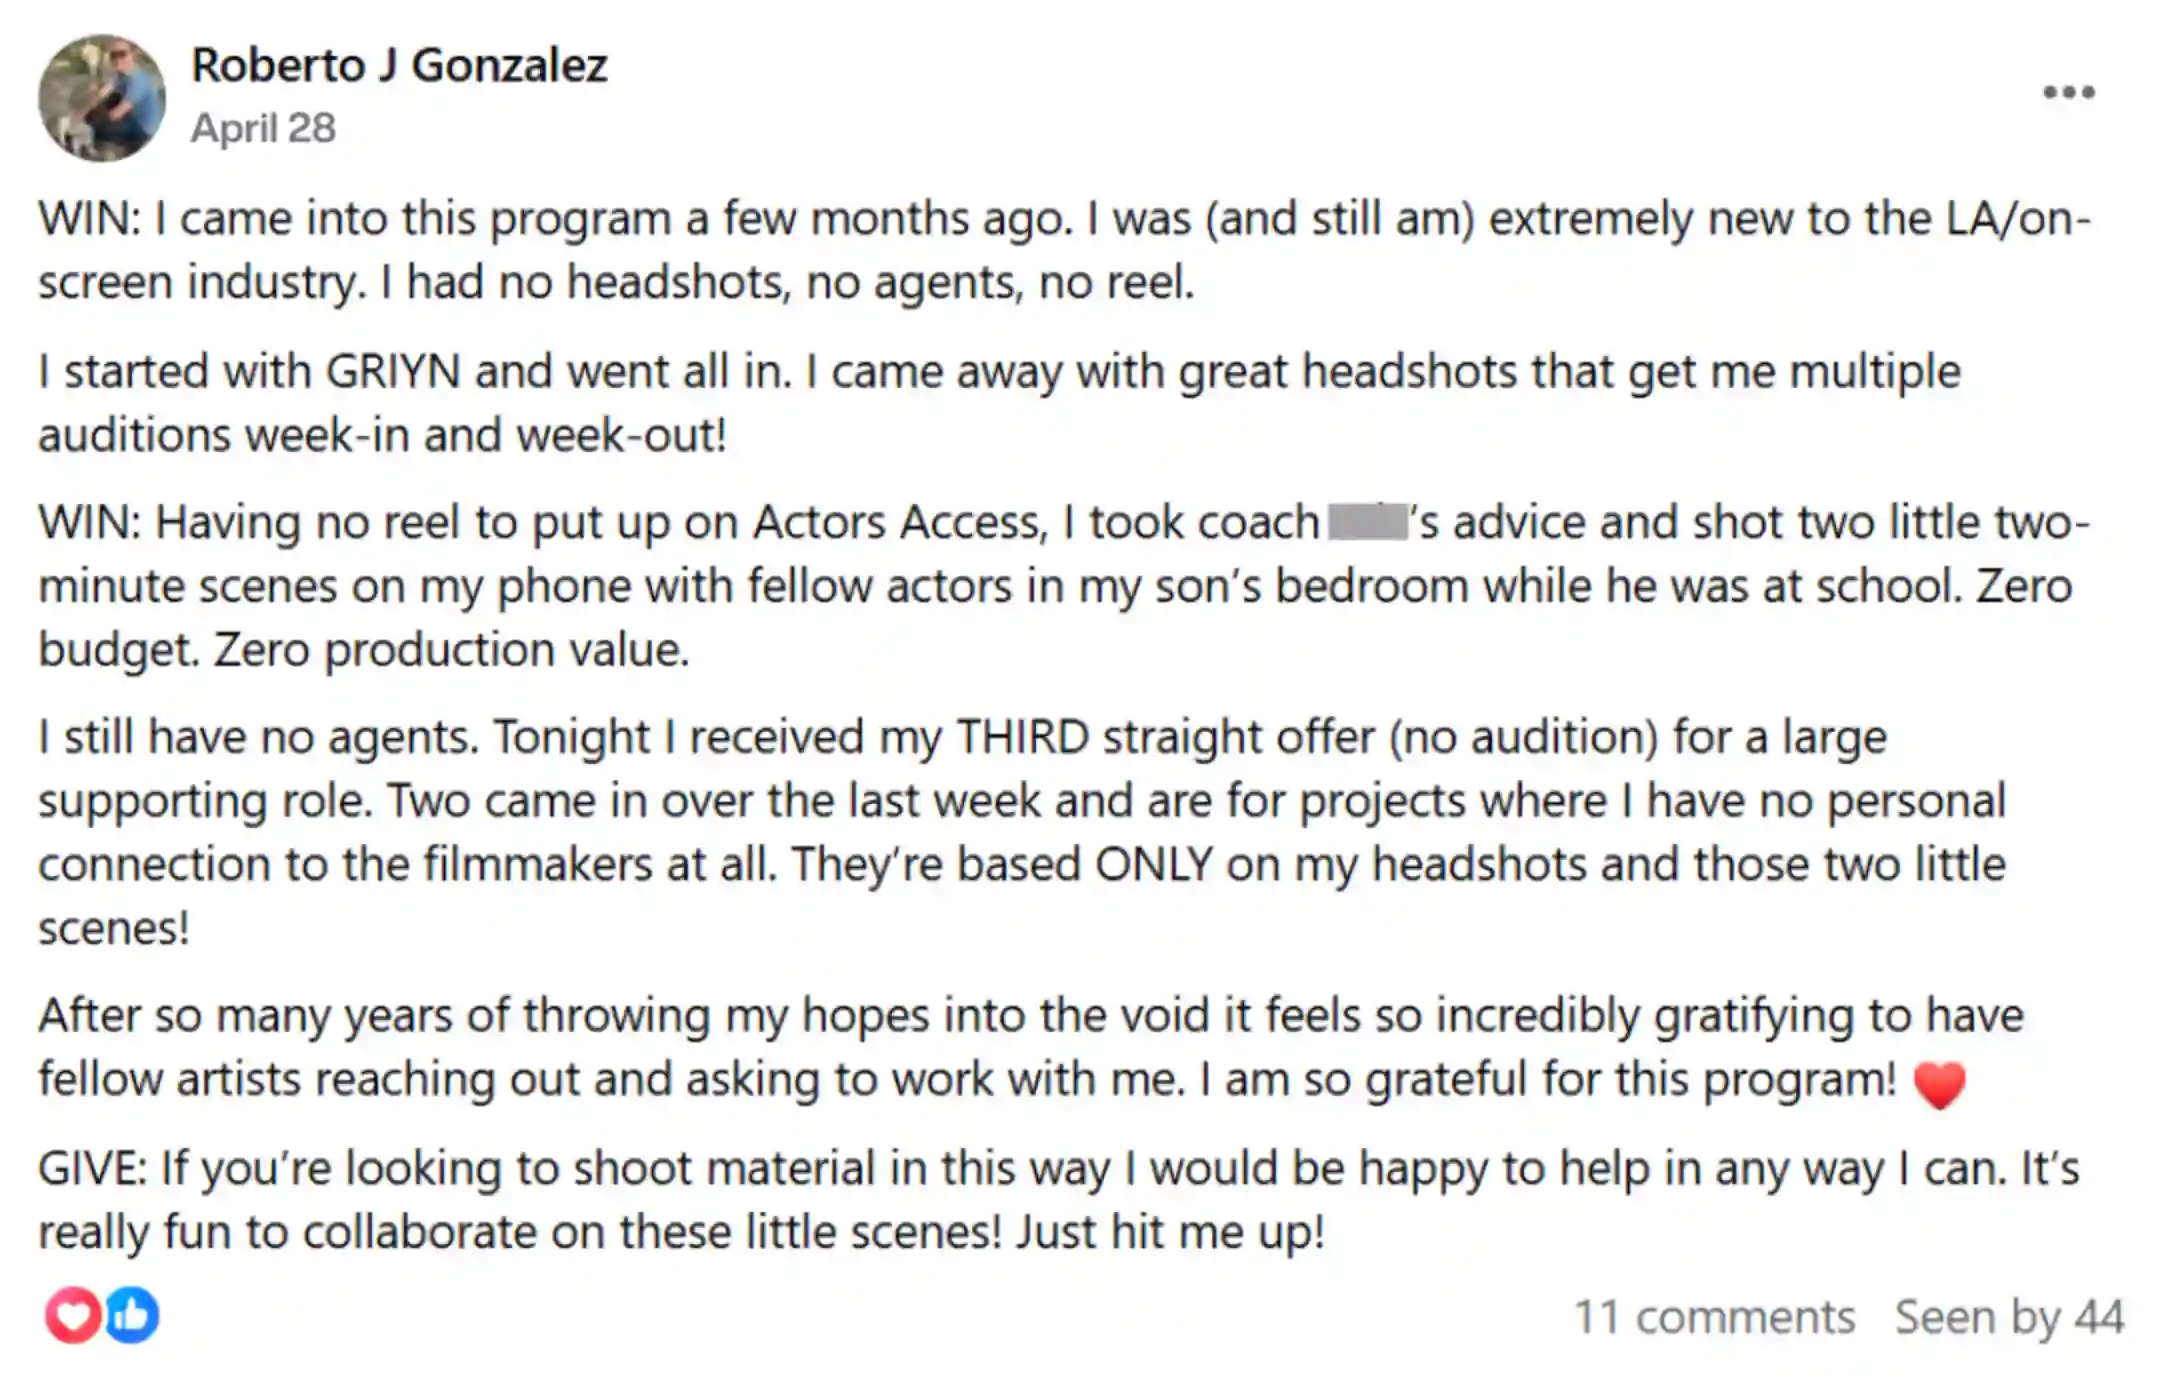
Task: Click the April 28 post timestamp
Action: click(263, 128)
